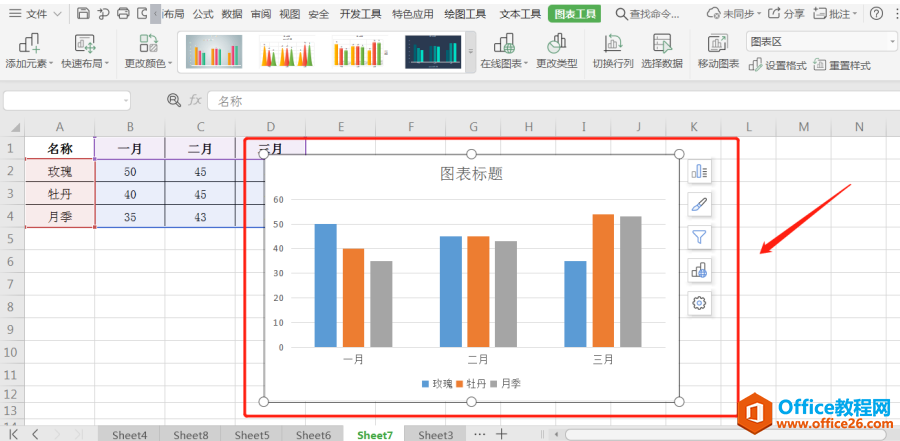Image resolution: width=900 pixels, height=441 pixels.
Task: Switch to Sheet4 tab
Action: tap(129, 435)
